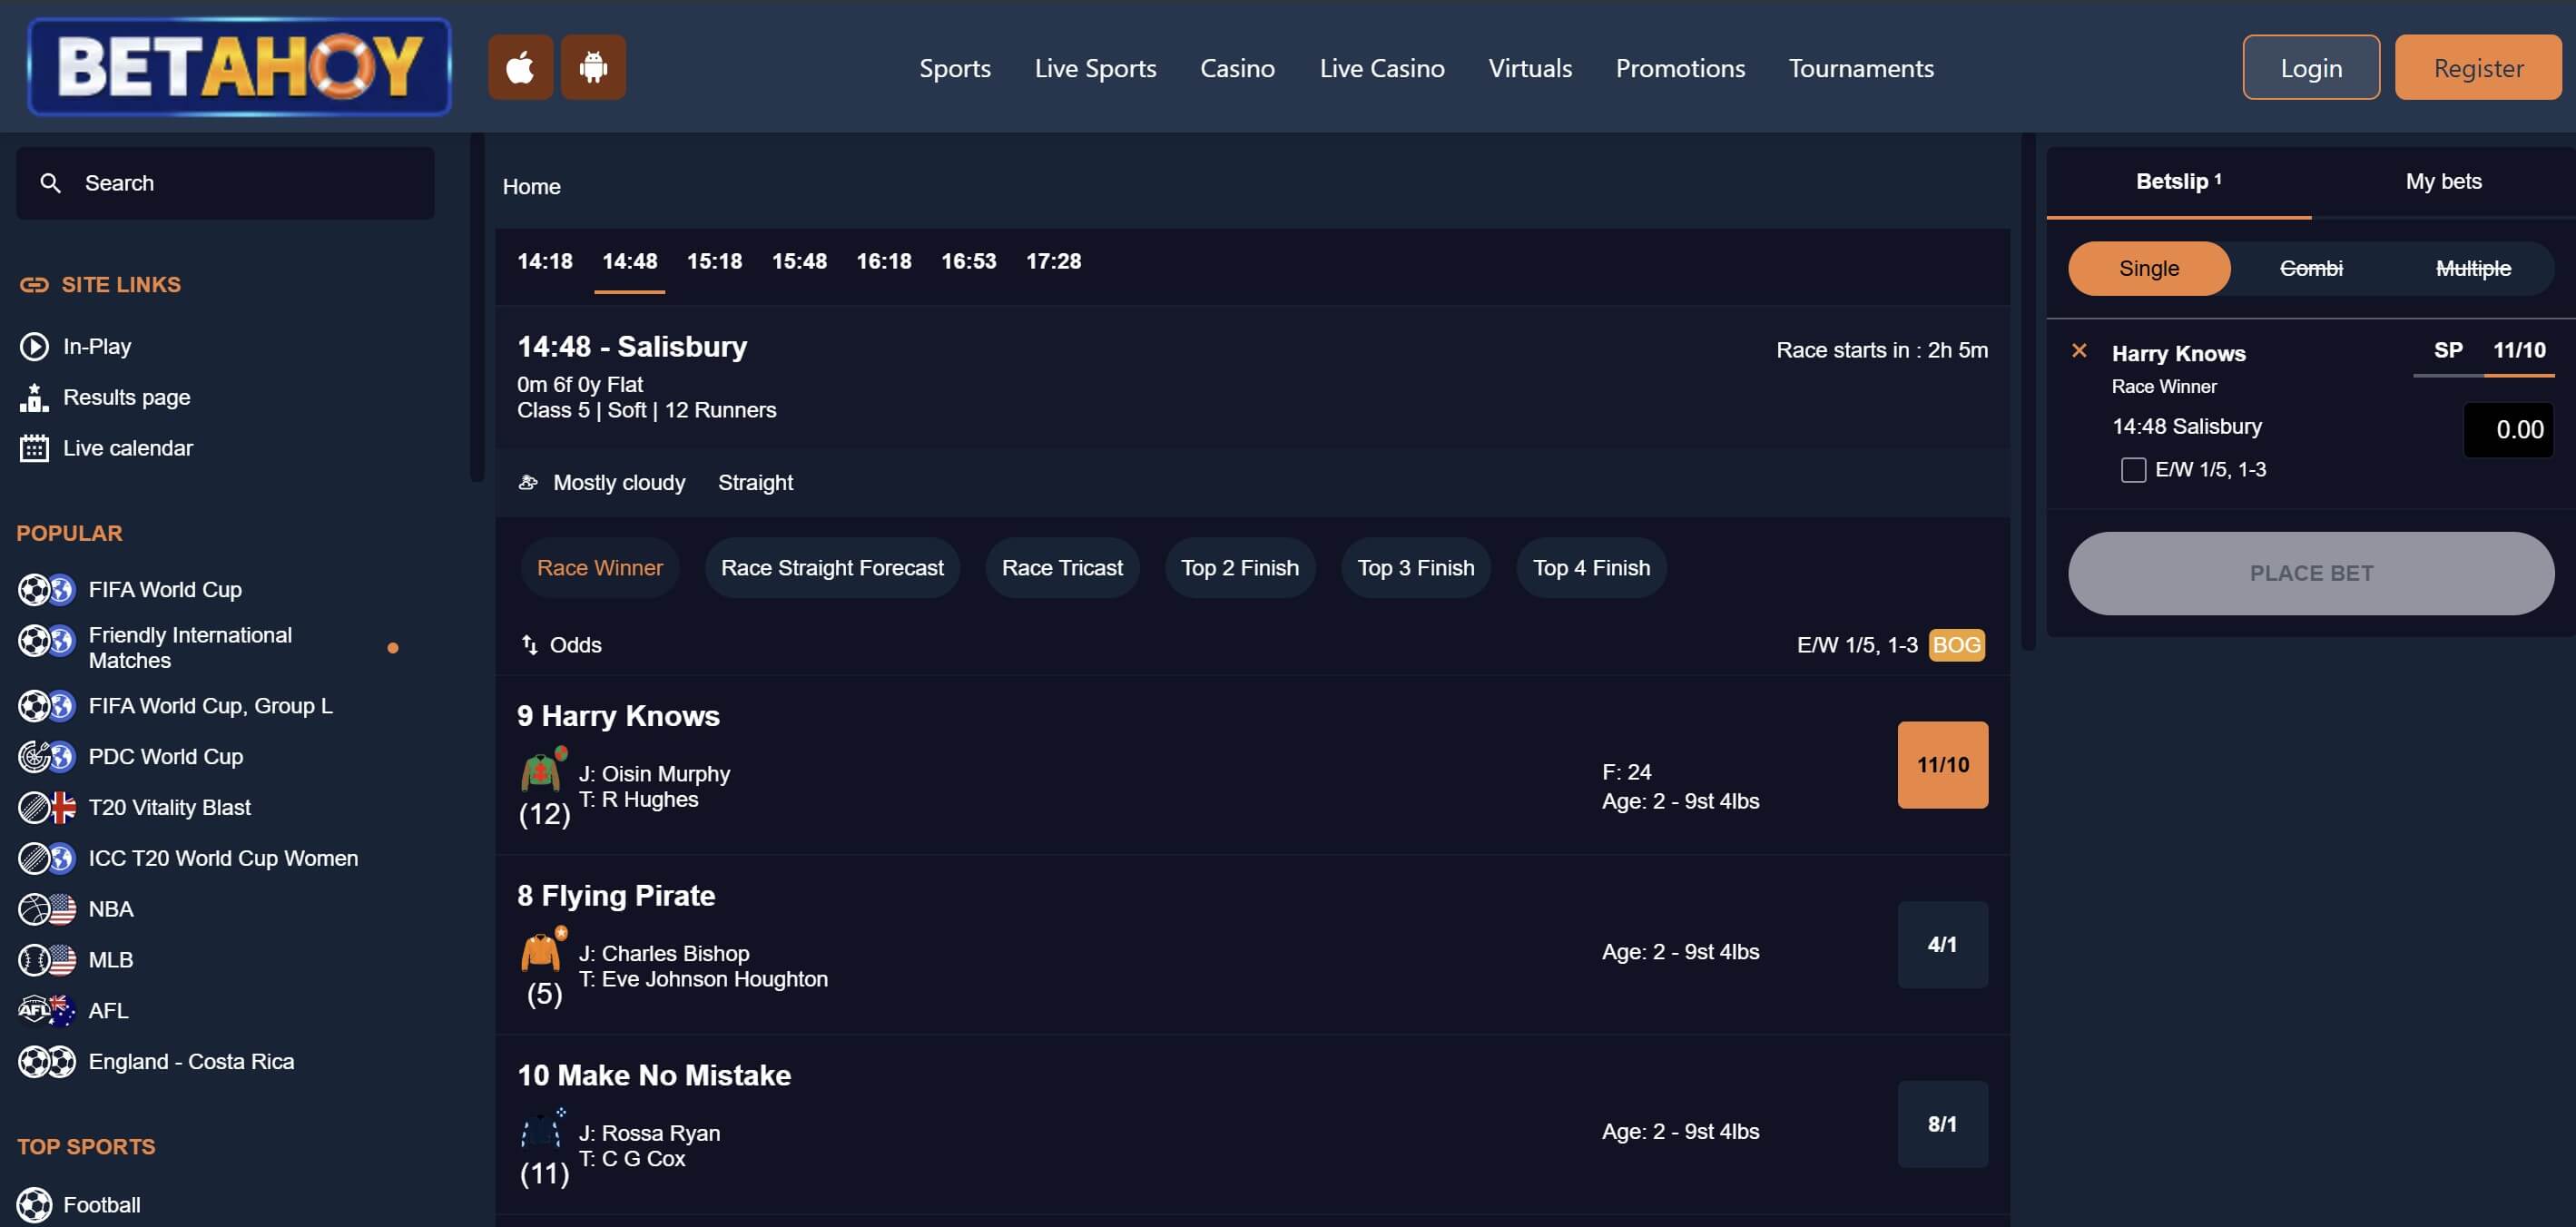Click the Live calendar icon
The width and height of the screenshot is (2576, 1227).
click(x=34, y=448)
